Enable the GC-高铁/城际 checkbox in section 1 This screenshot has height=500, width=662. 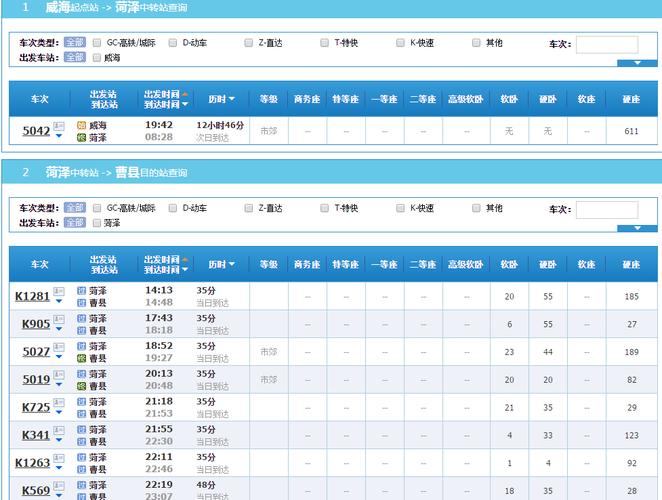click(97, 43)
